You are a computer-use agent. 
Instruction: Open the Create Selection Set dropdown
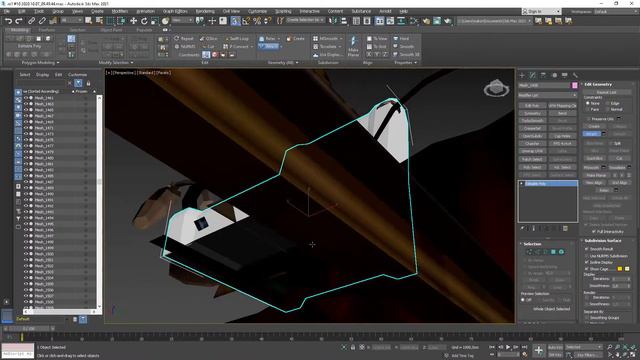tap(305, 20)
